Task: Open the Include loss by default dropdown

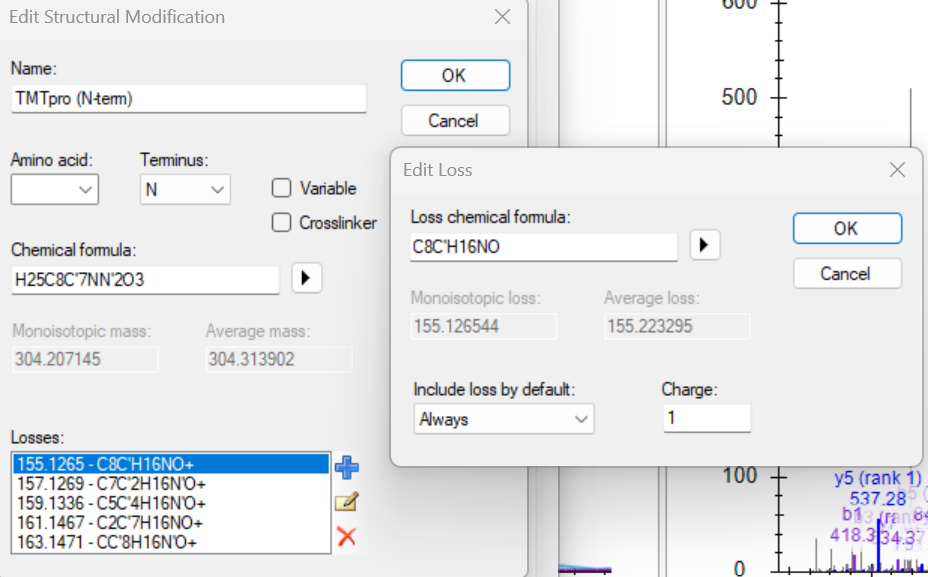Action: tap(504, 419)
